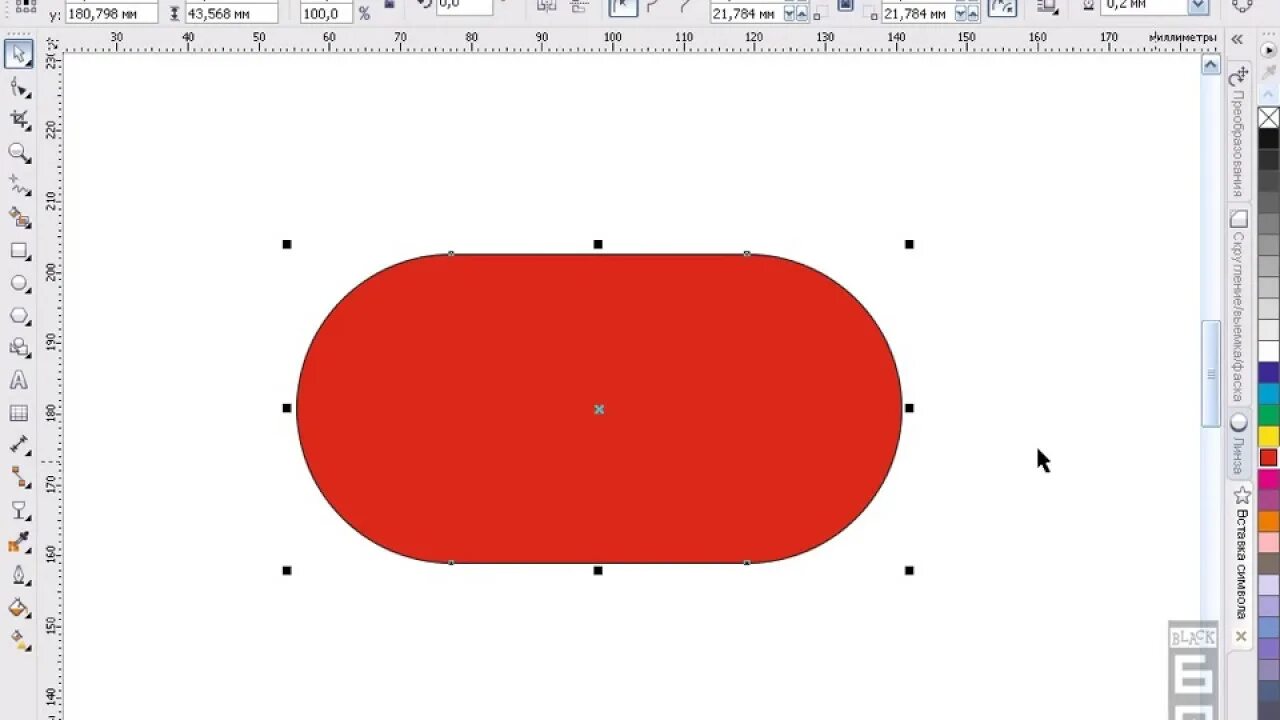Increase first corner radius with up arrow
The height and width of the screenshot is (720, 1280).
point(803,14)
